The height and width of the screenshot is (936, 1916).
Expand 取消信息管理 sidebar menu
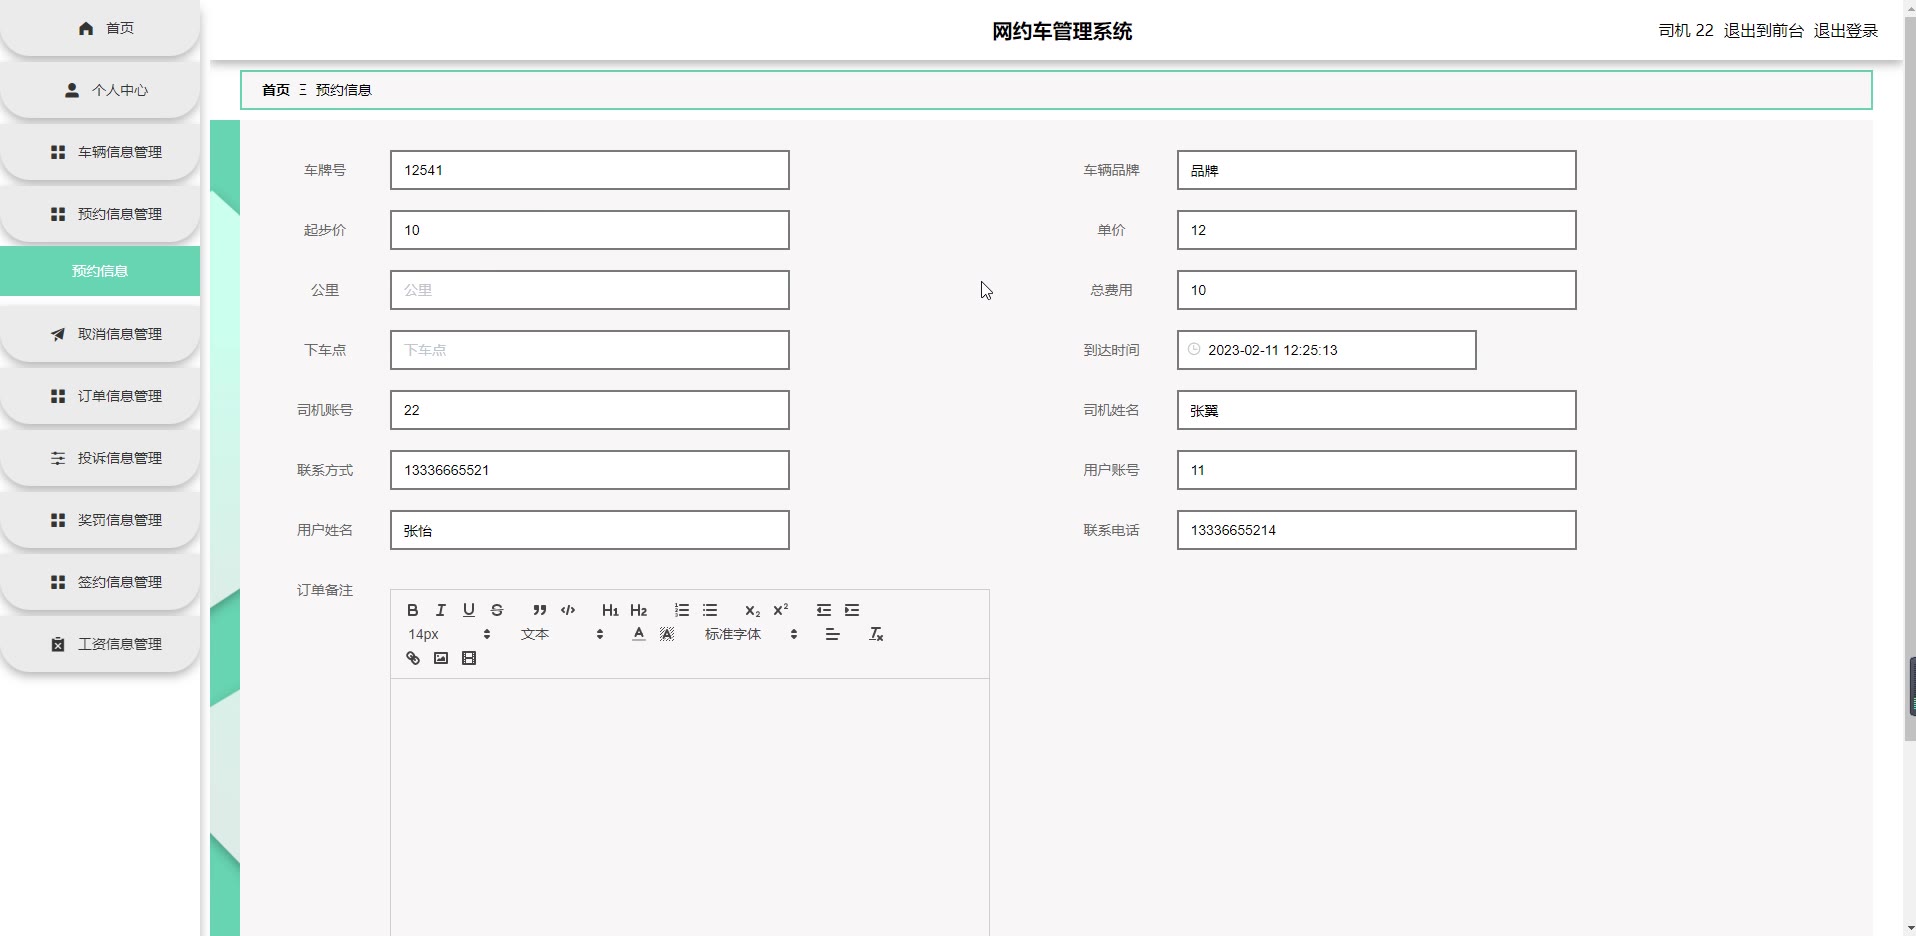[x=100, y=334]
